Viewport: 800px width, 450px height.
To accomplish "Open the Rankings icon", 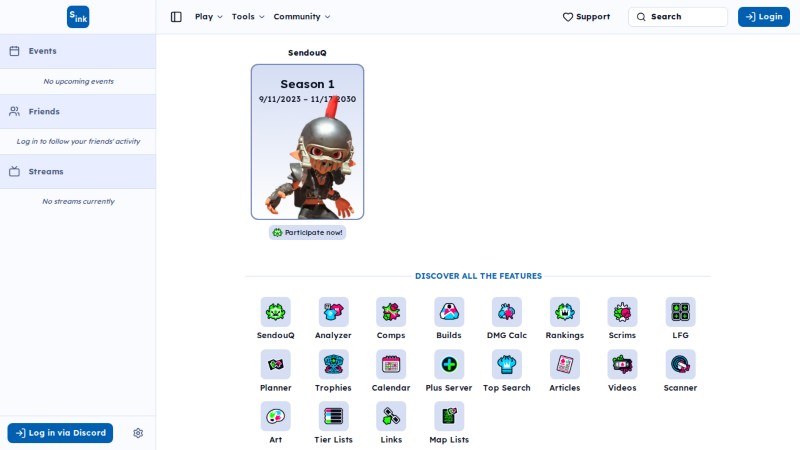I will [x=564, y=312].
